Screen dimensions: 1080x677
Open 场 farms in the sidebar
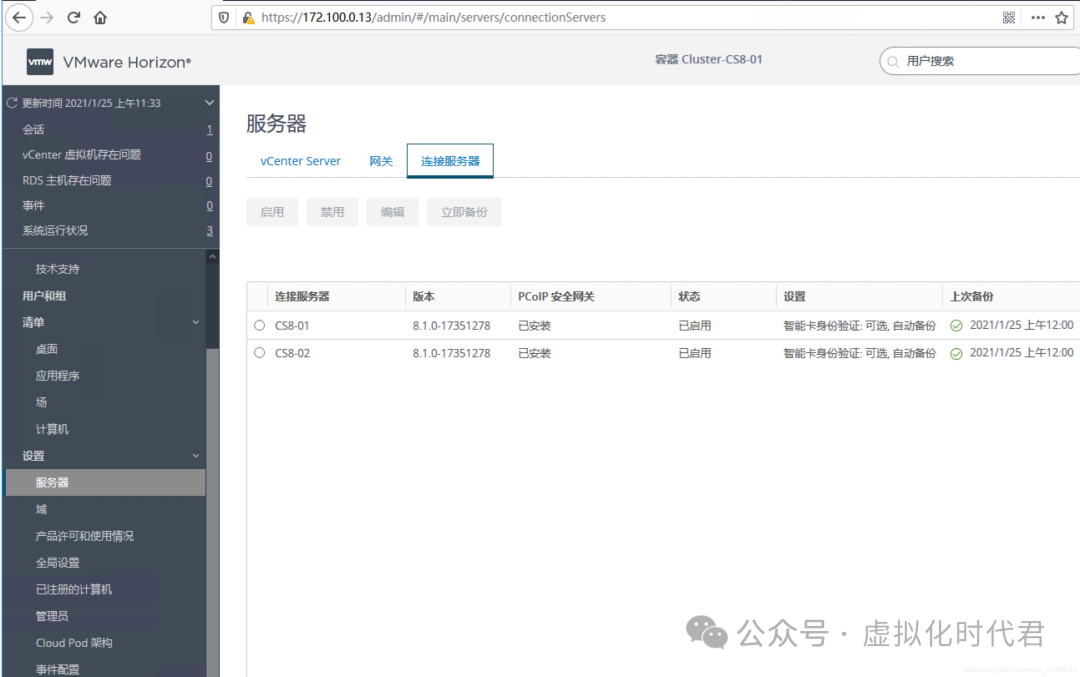point(41,402)
